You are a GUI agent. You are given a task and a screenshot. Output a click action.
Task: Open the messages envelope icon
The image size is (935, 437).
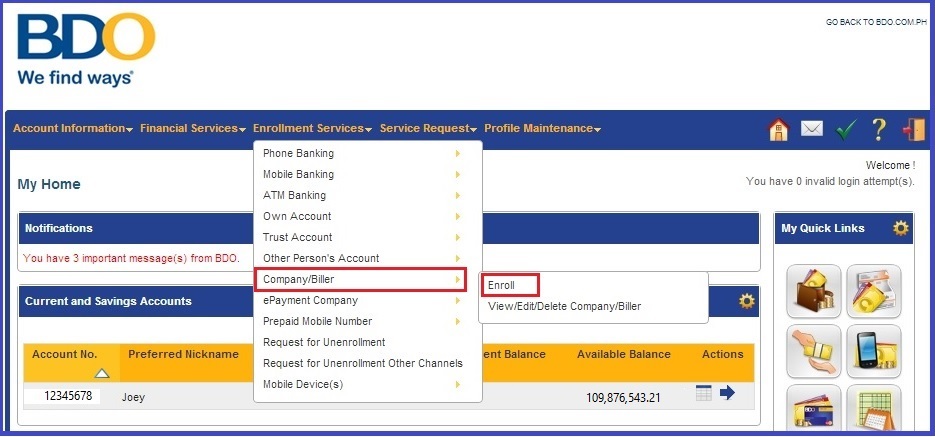click(x=812, y=129)
